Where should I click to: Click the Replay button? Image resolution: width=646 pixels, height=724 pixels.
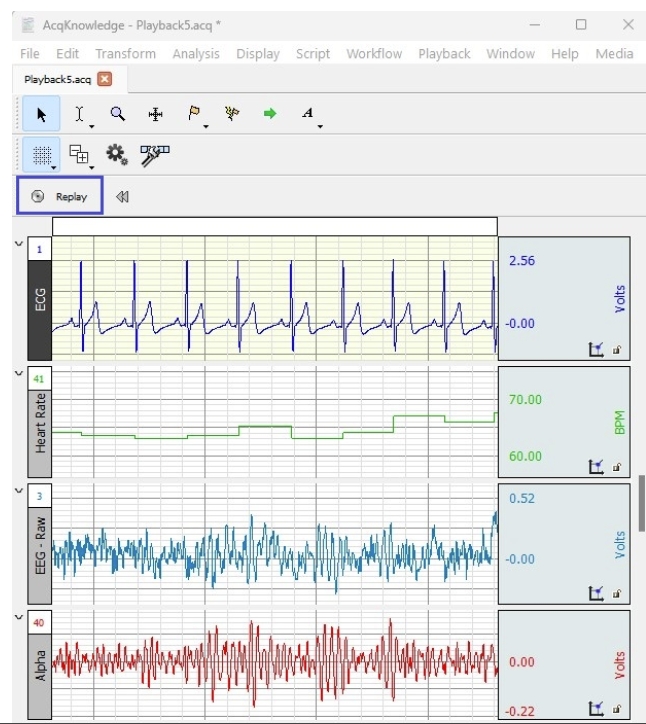tap(60, 197)
